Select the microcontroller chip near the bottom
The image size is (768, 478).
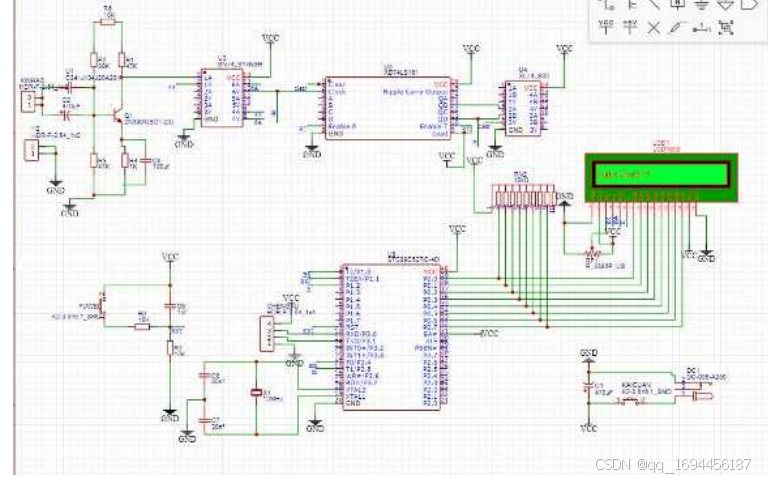[x=391, y=338]
